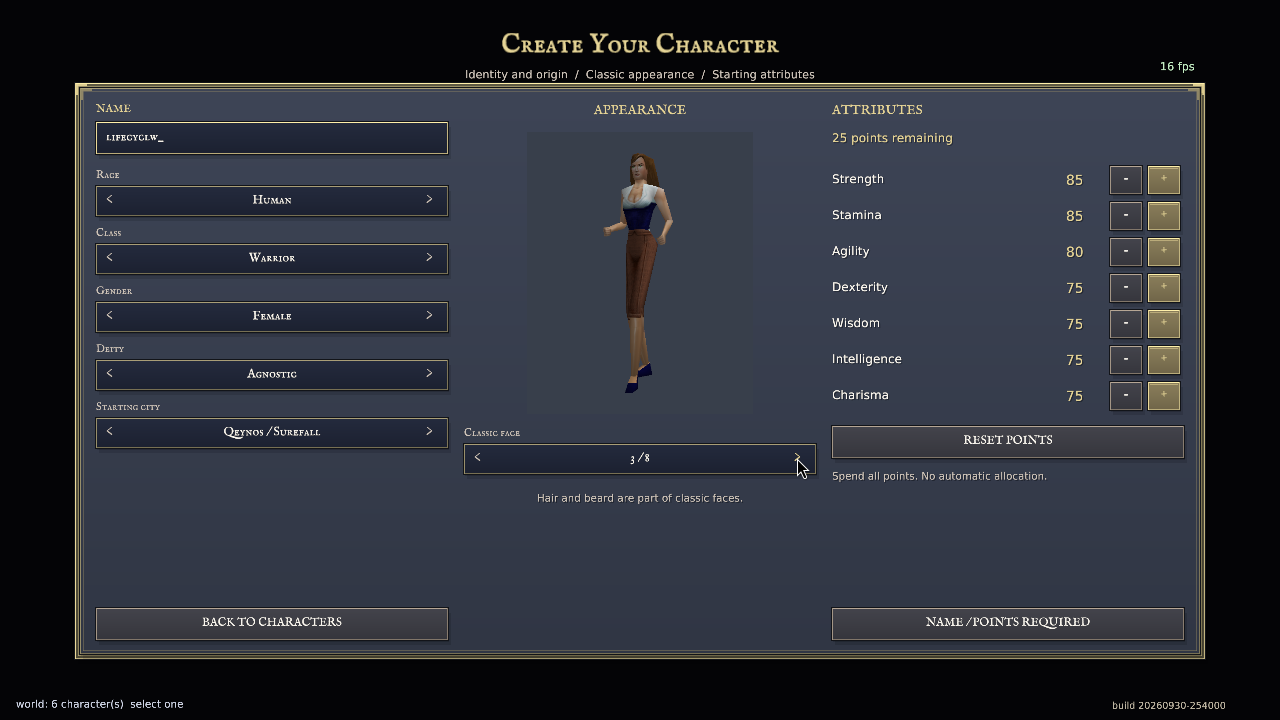Increase Stamina with plus button

click(x=1164, y=216)
